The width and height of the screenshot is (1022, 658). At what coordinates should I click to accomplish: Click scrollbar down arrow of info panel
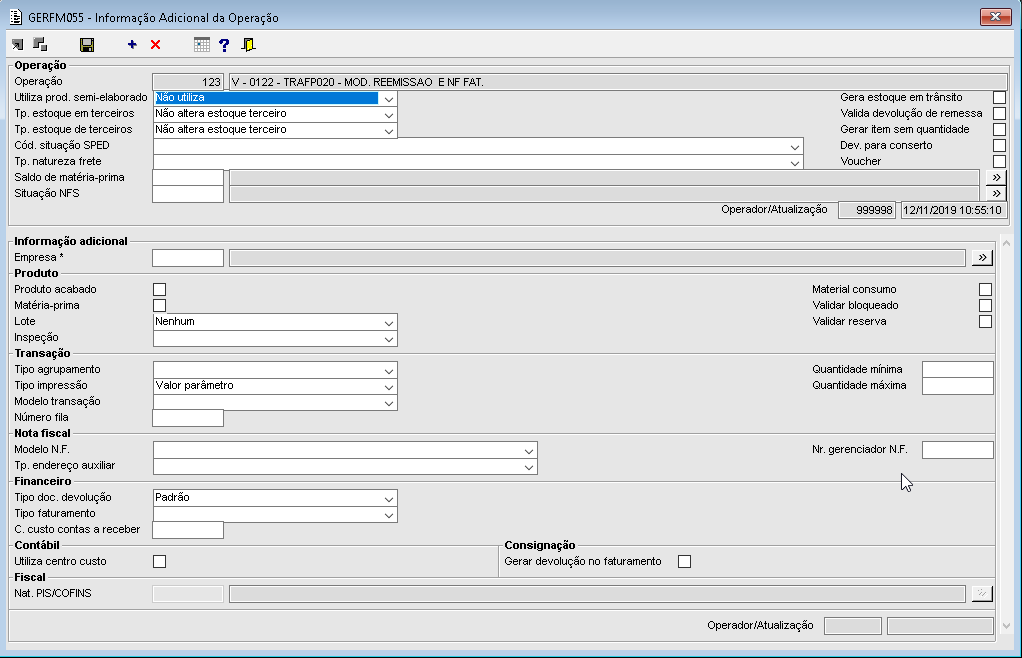click(1006, 625)
